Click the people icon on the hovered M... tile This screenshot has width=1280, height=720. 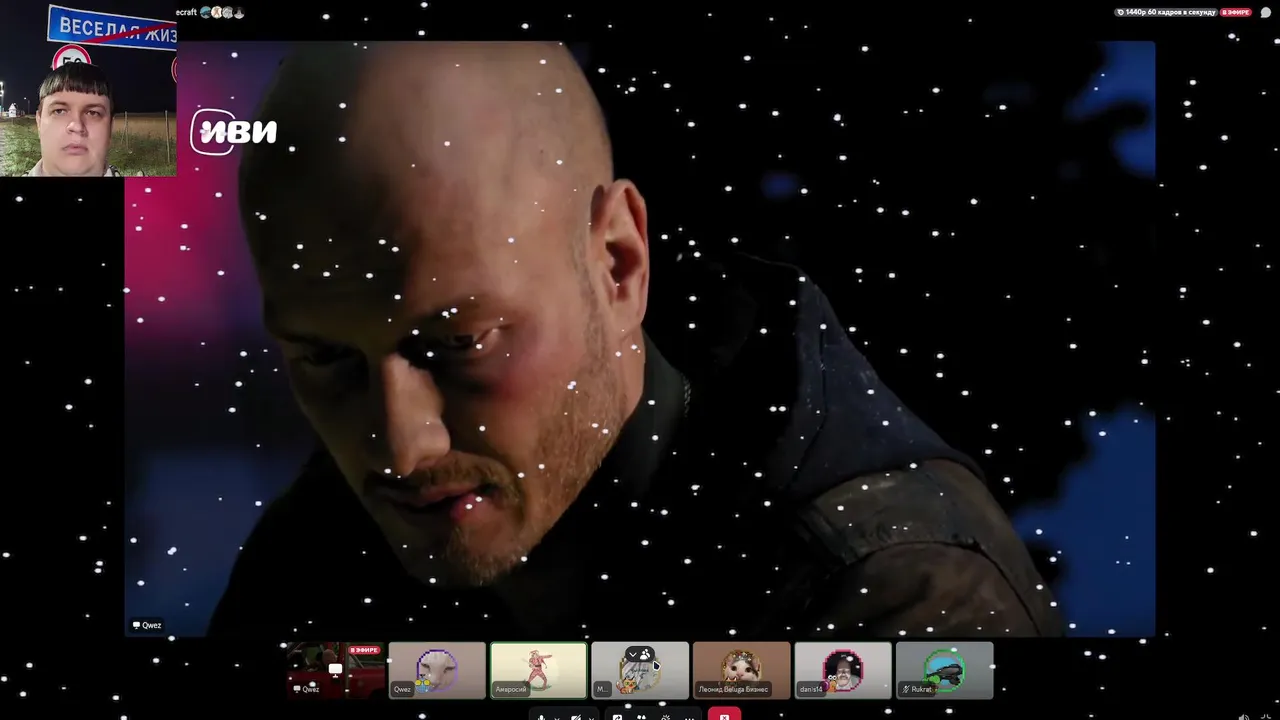(x=645, y=655)
